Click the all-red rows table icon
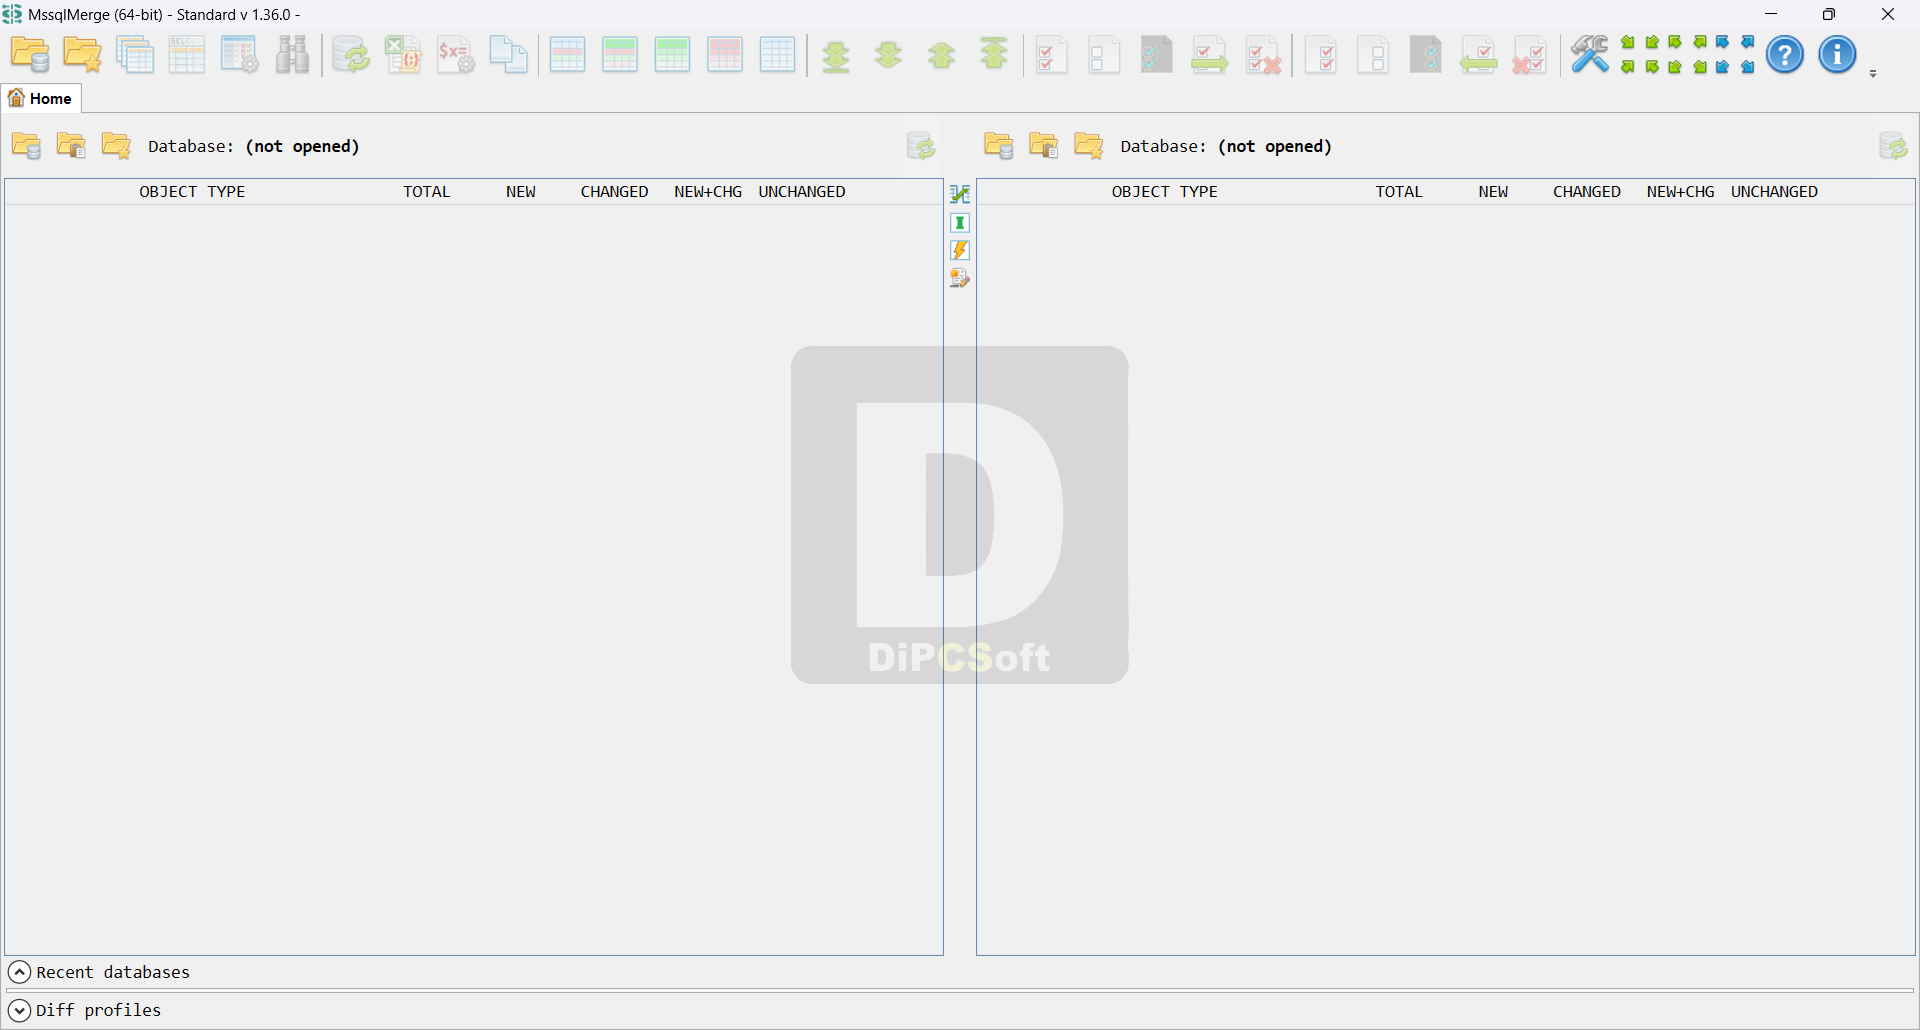This screenshot has width=1920, height=1030. pyautogui.click(x=725, y=55)
